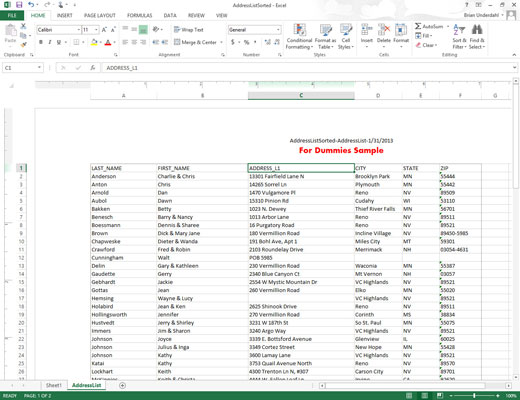
Task: Open Conditional Formatting menu
Action: 299,36
